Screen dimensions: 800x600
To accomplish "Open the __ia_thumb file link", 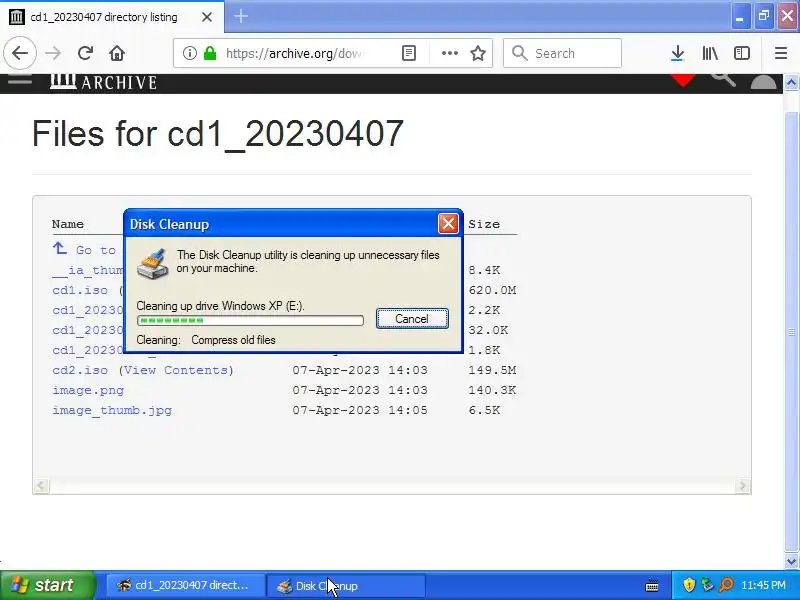I will (88, 270).
